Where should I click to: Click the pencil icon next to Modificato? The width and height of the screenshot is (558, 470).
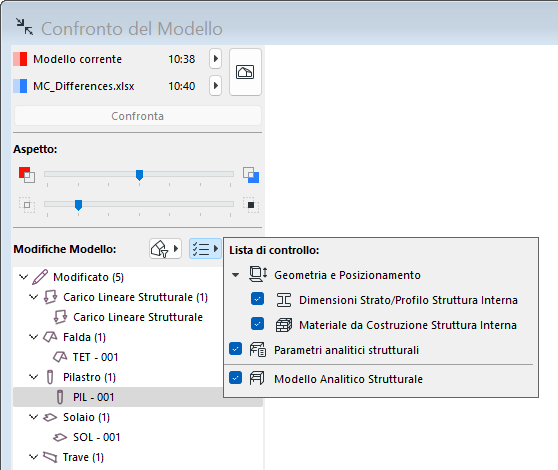point(40,277)
